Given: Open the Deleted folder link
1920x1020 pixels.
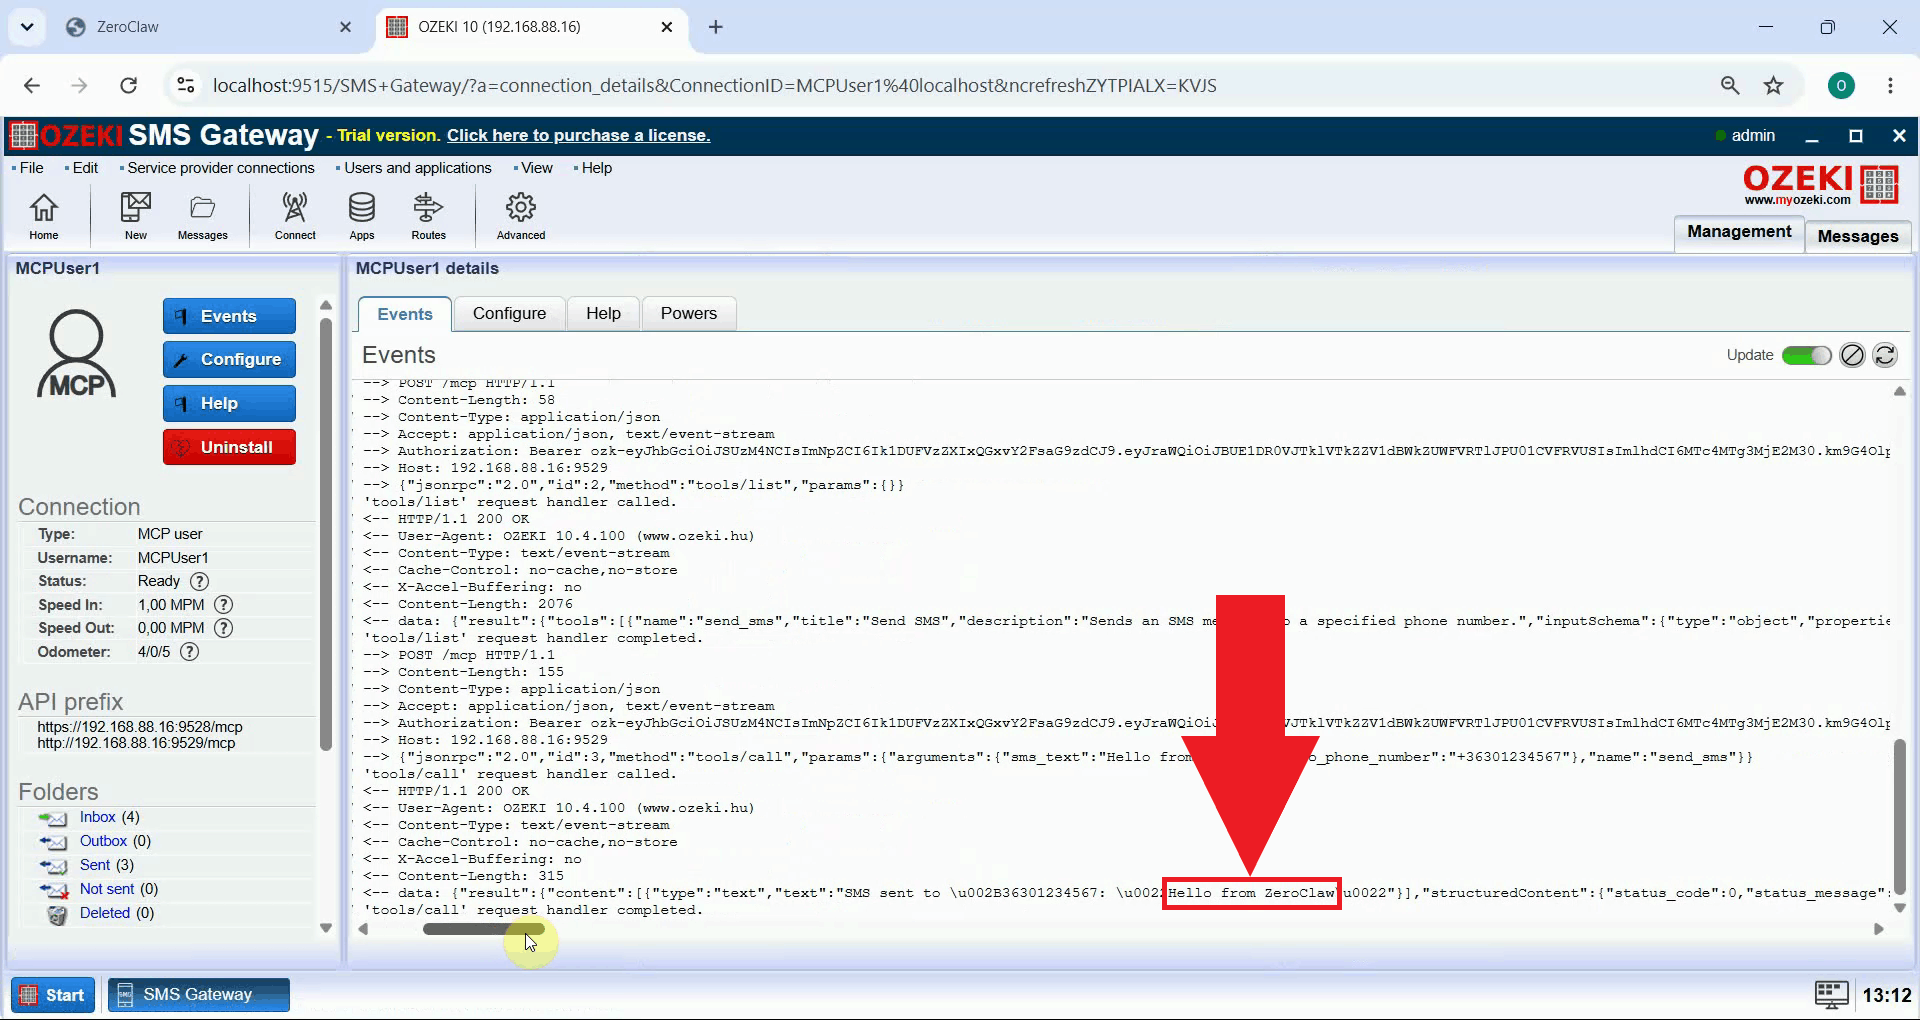Looking at the screenshot, I should point(105,913).
